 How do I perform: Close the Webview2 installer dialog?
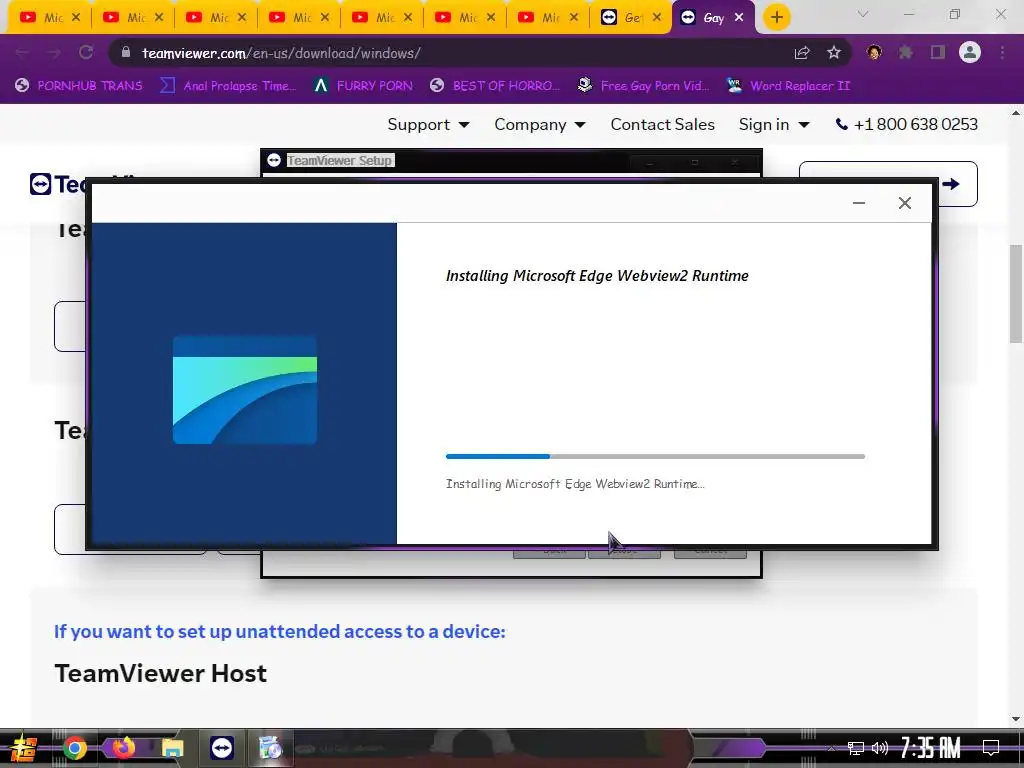[904, 203]
